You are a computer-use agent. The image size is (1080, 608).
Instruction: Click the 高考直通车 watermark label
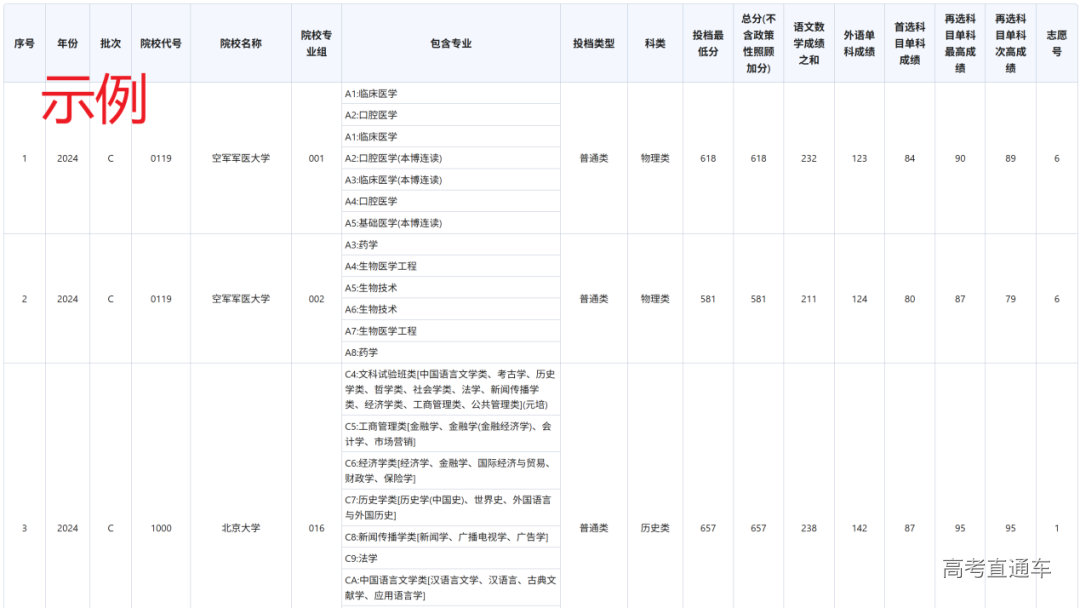[x=996, y=569]
